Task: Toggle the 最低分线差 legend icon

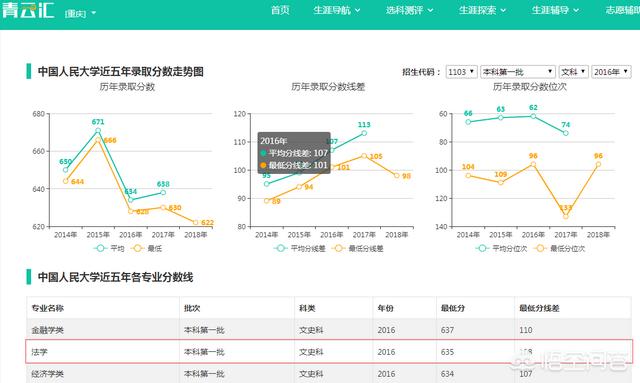Action: click(x=338, y=248)
